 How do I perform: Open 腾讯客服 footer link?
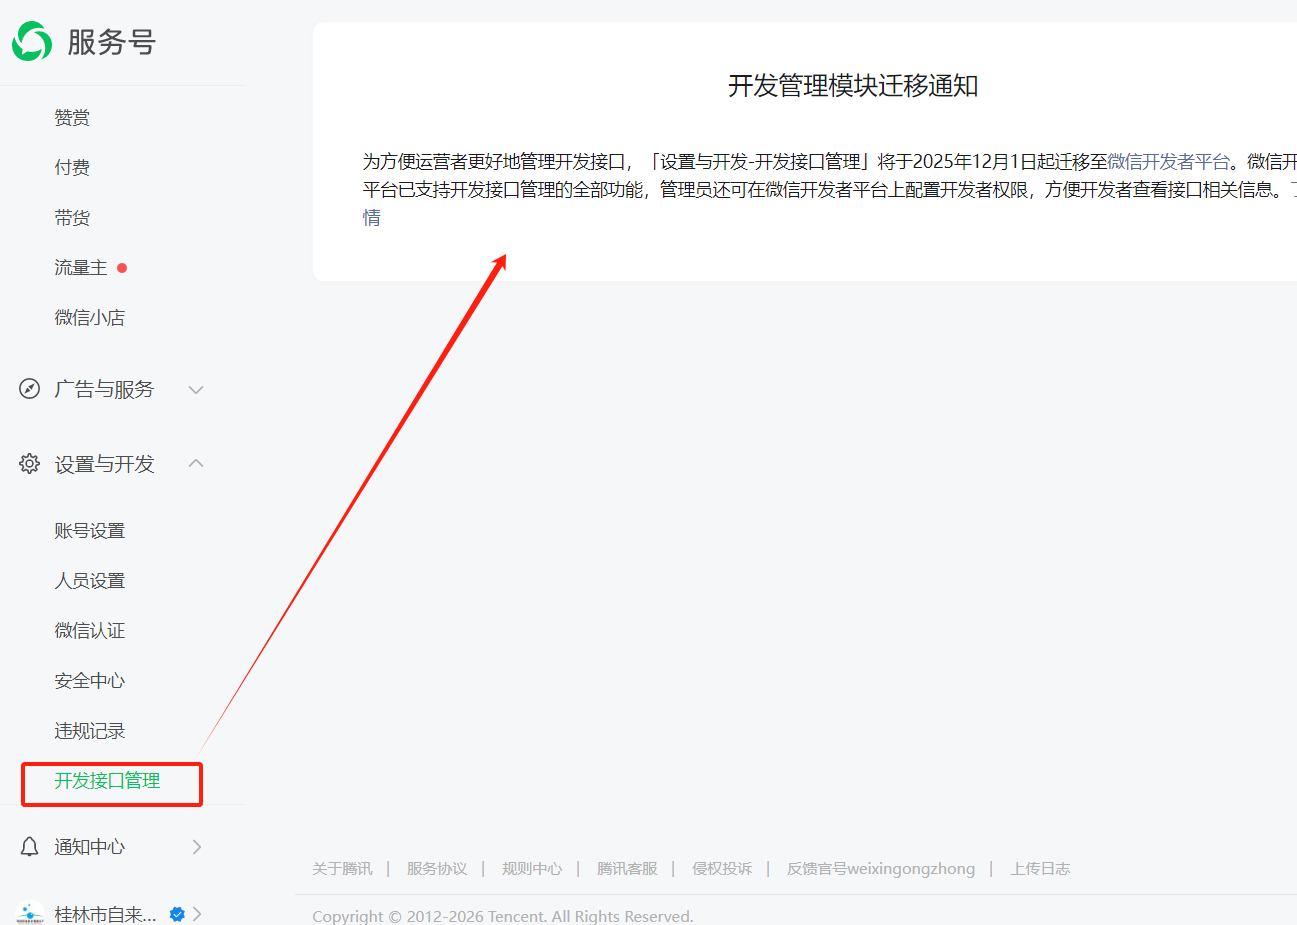[627, 869]
